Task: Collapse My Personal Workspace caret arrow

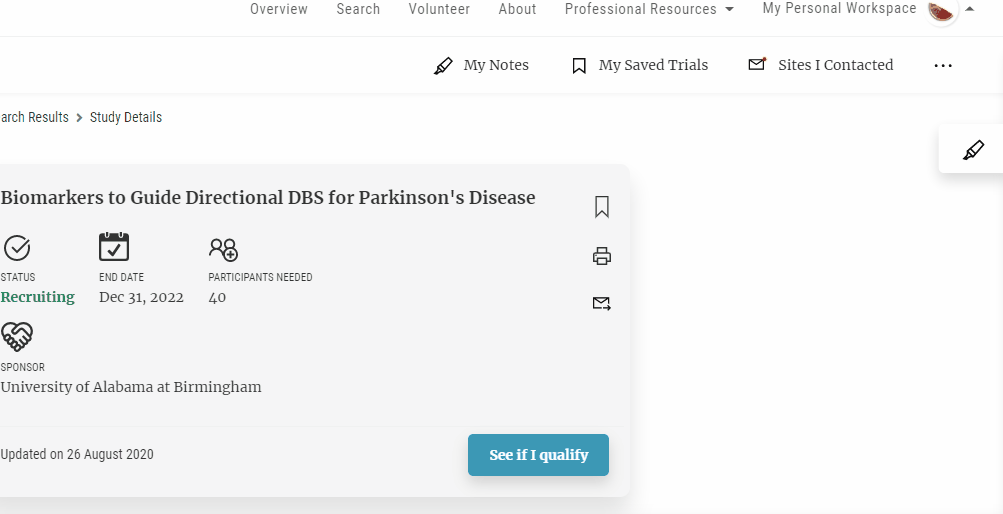Action: tap(970, 9)
